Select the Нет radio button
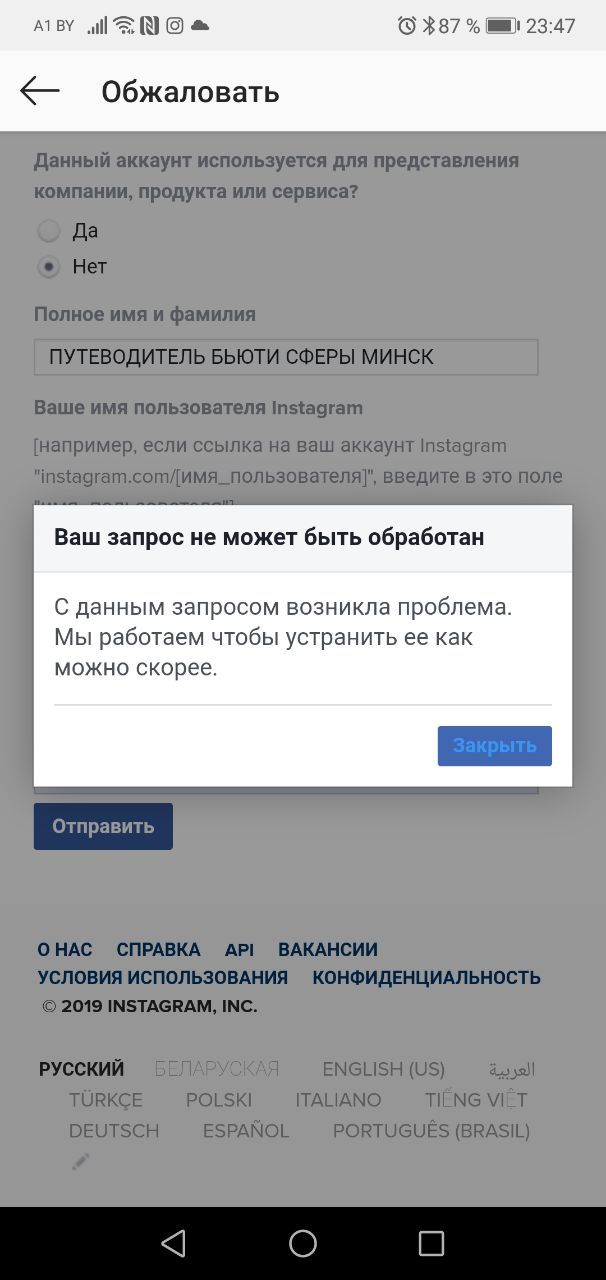The height and width of the screenshot is (1280, 606). coord(48,267)
